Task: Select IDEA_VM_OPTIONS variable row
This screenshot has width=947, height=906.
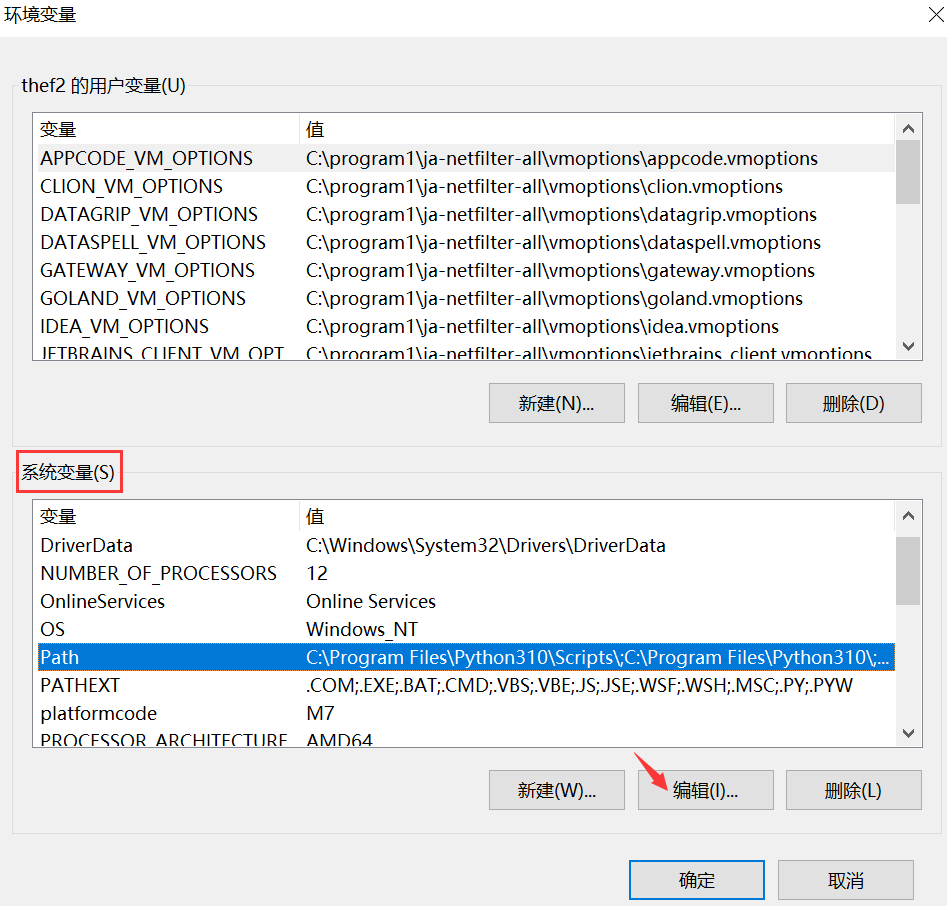Action: pos(466,326)
